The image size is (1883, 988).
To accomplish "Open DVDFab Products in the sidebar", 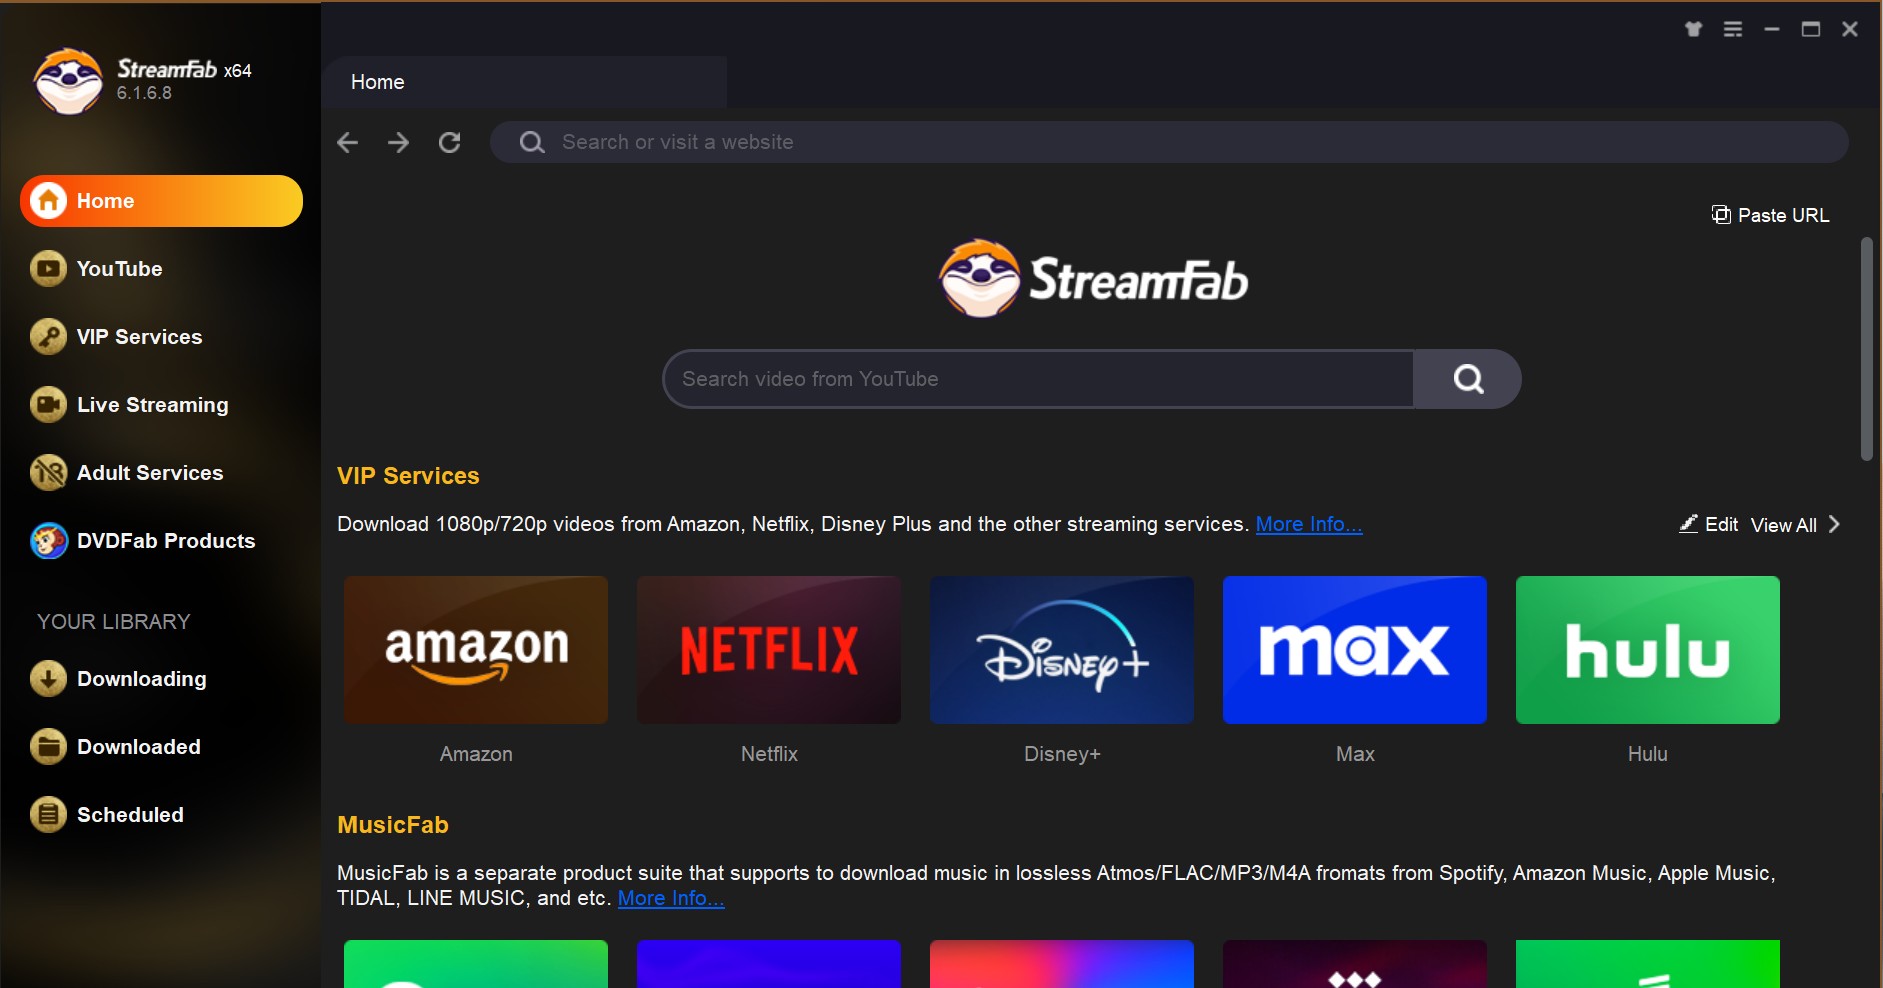I will coord(161,541).
